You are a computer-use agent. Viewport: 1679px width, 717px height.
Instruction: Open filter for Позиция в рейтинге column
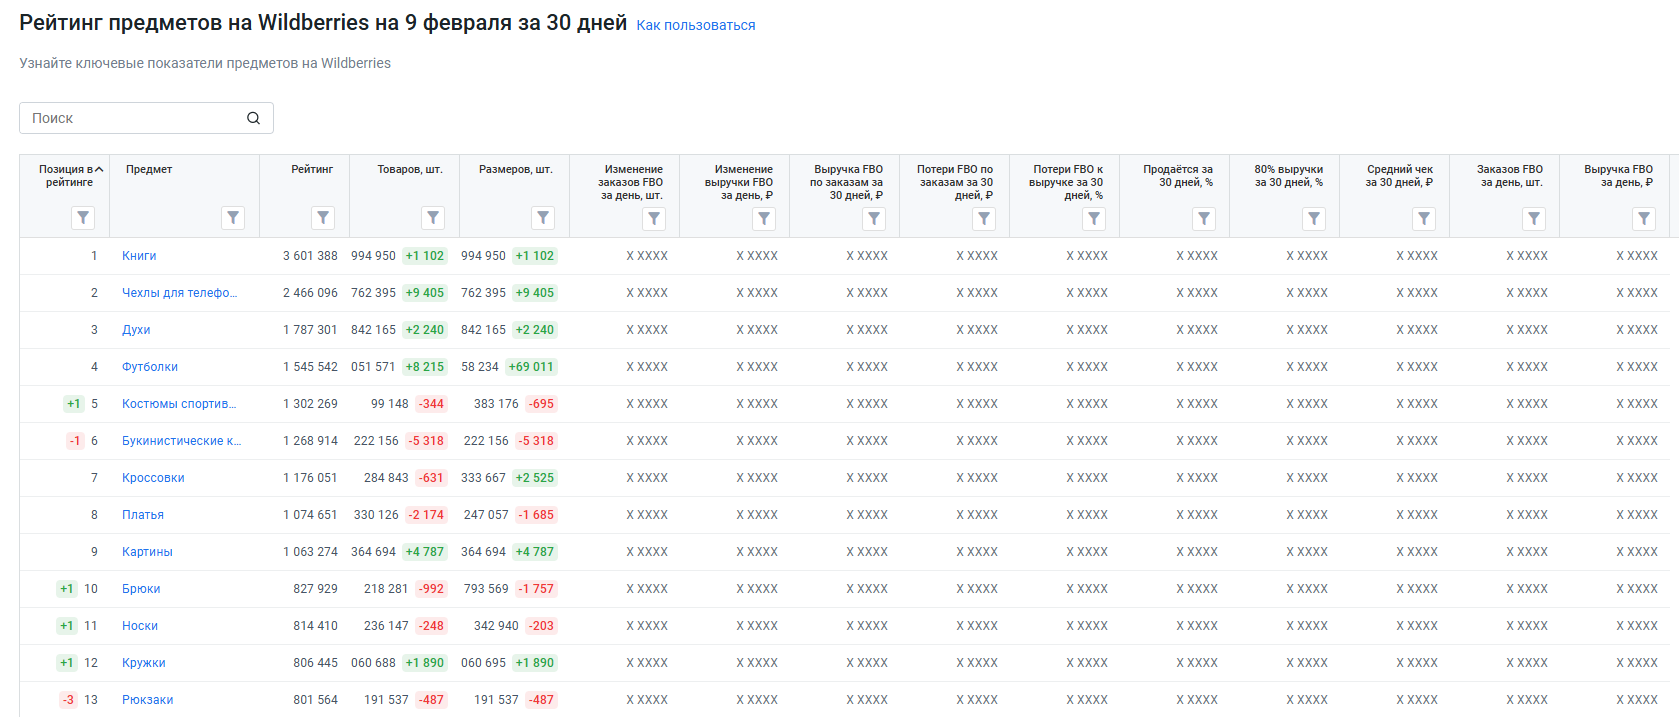click(x=83, y=217)
